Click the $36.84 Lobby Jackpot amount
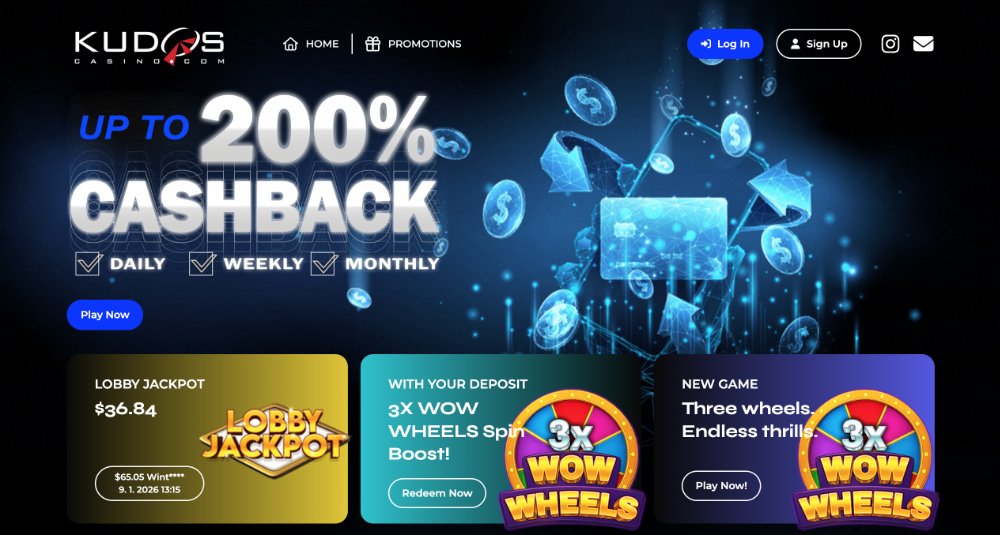 [x=126, y=410]
